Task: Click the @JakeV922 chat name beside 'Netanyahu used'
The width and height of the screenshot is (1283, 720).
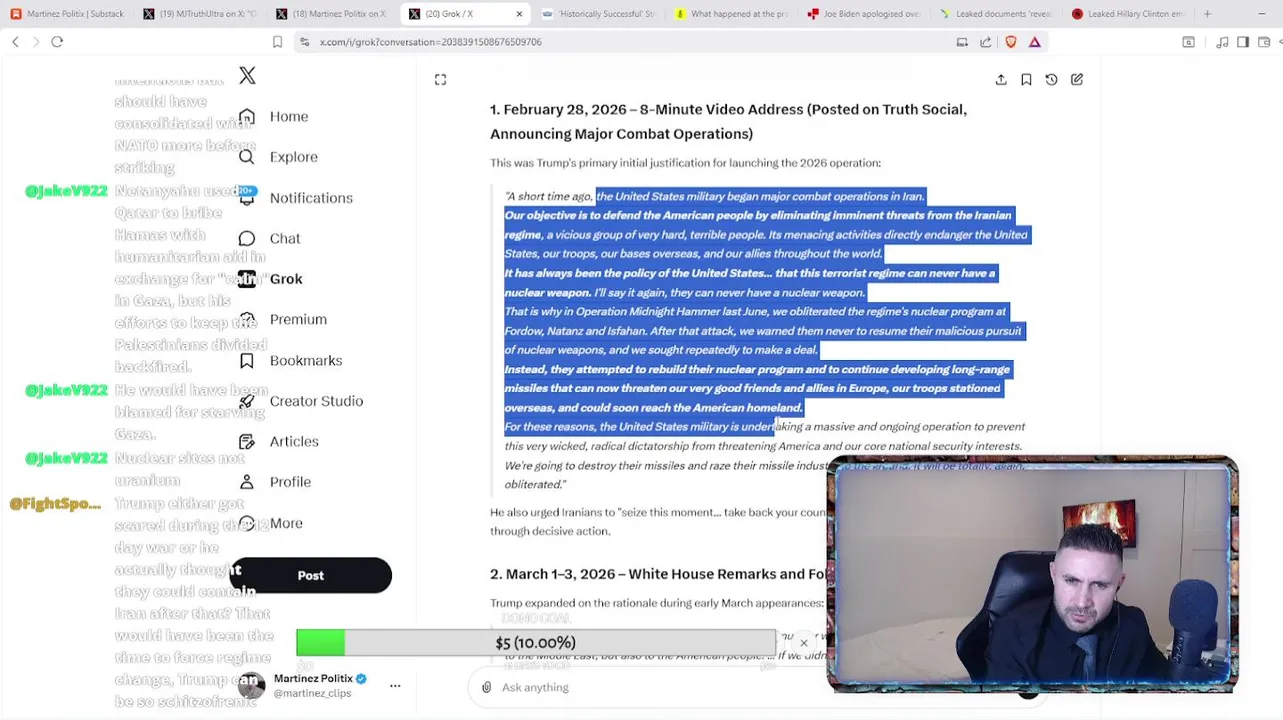Action: [x=66, y=191]
